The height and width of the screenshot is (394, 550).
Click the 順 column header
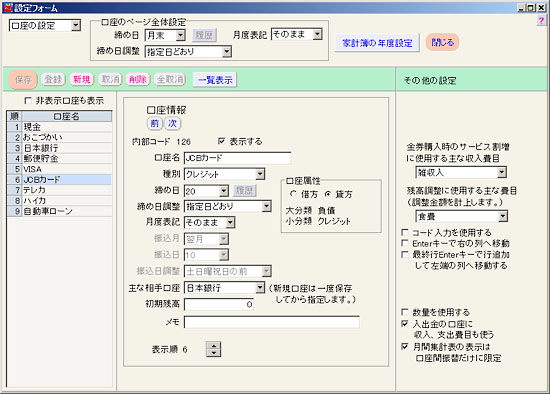point(14,116)
